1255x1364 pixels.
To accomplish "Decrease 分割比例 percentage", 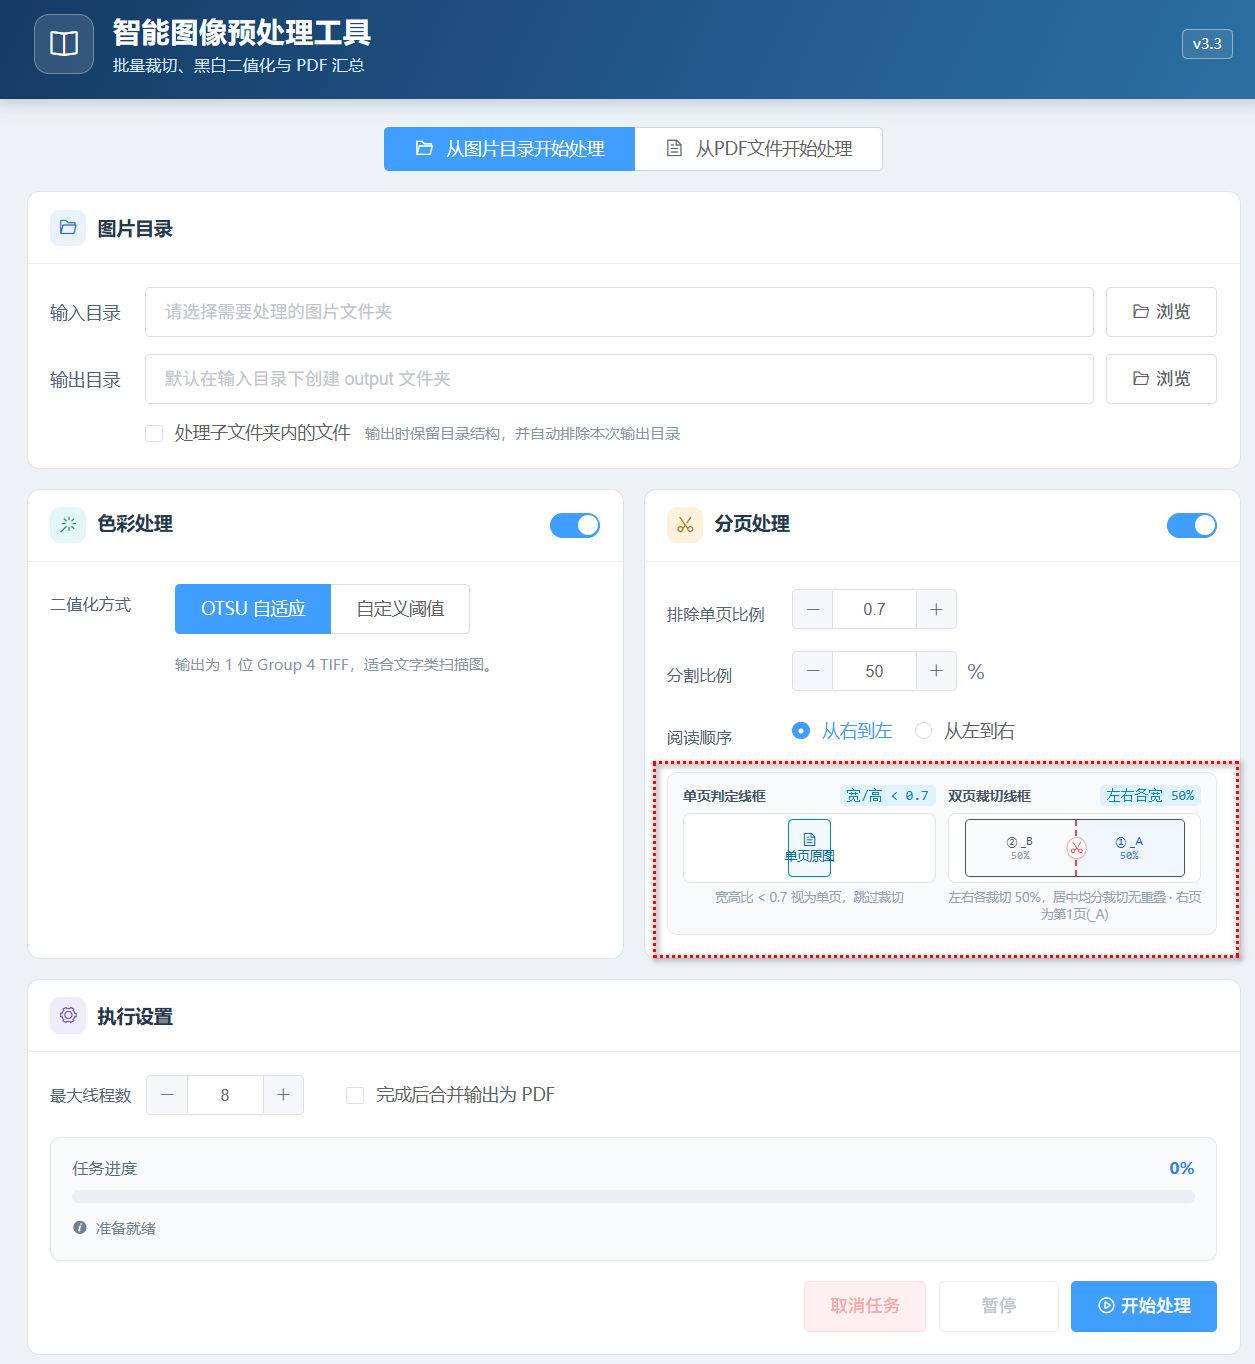I will click(x=812, y=671).
